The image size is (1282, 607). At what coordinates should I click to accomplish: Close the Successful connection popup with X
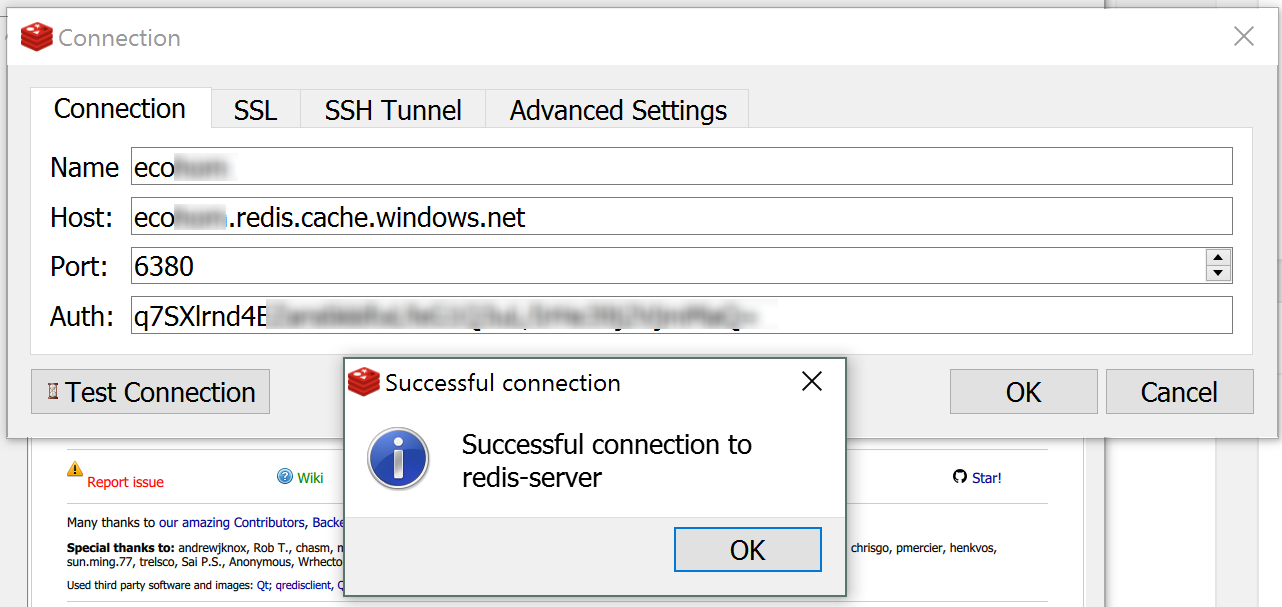(812, 381)
